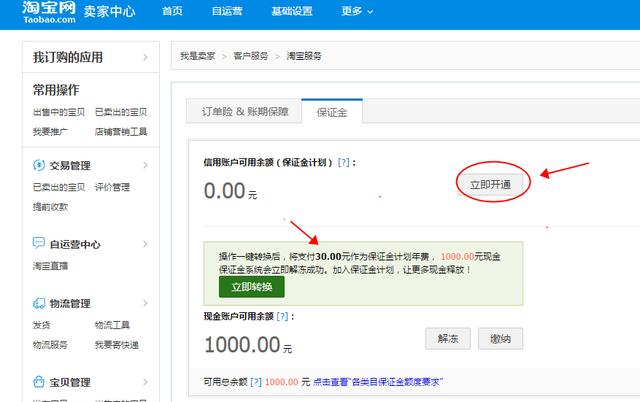Open 自运营 in top navigation

pyautogui.click(x=227, y=11)
